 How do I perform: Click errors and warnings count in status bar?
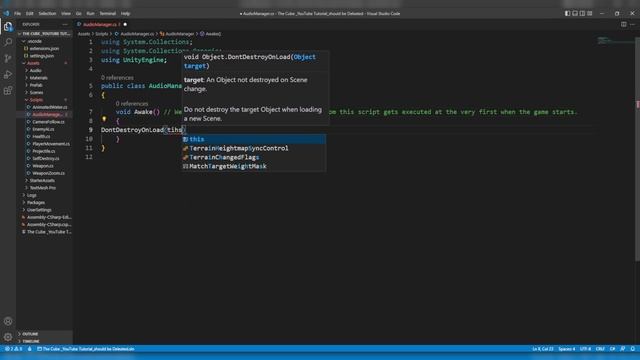click(x=13, y=349)
